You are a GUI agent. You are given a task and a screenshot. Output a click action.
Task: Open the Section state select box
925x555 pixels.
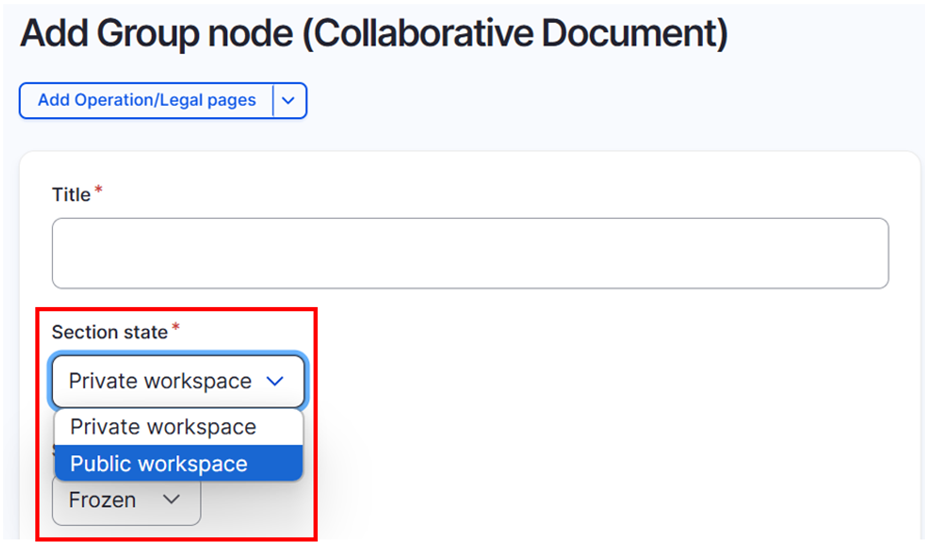point(178,381)
